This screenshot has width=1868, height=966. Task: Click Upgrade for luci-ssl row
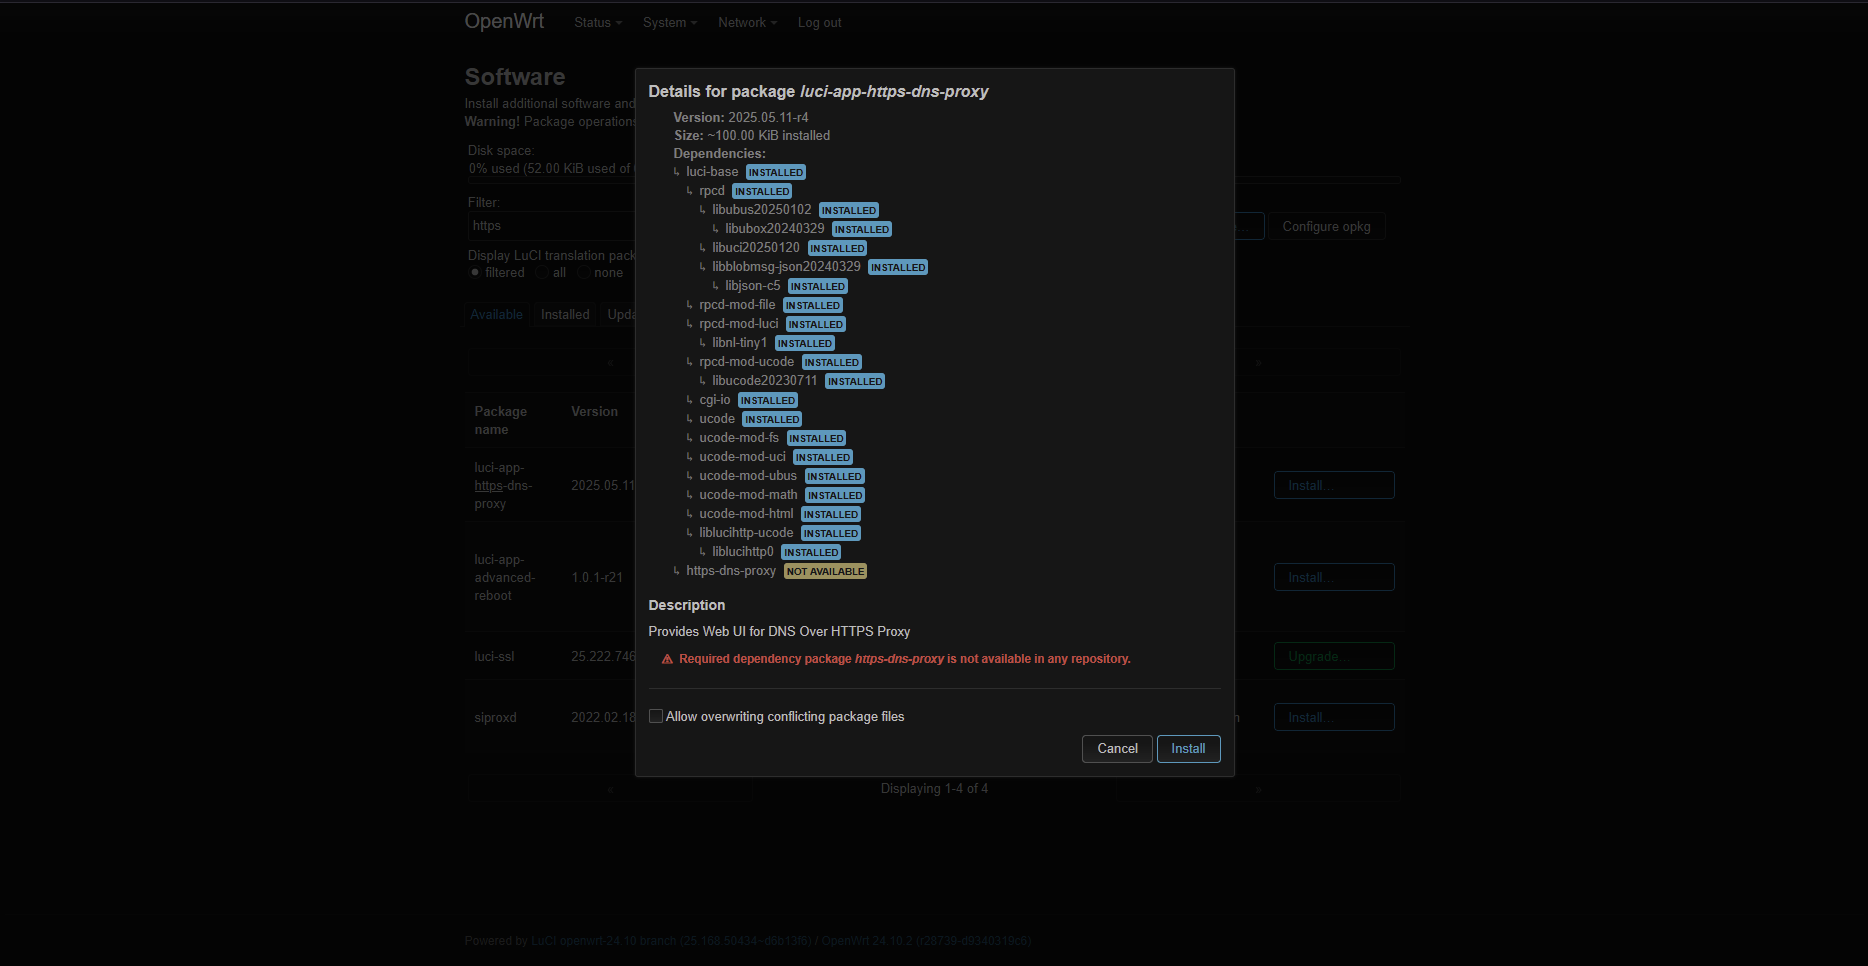(x=1334, y=656)
